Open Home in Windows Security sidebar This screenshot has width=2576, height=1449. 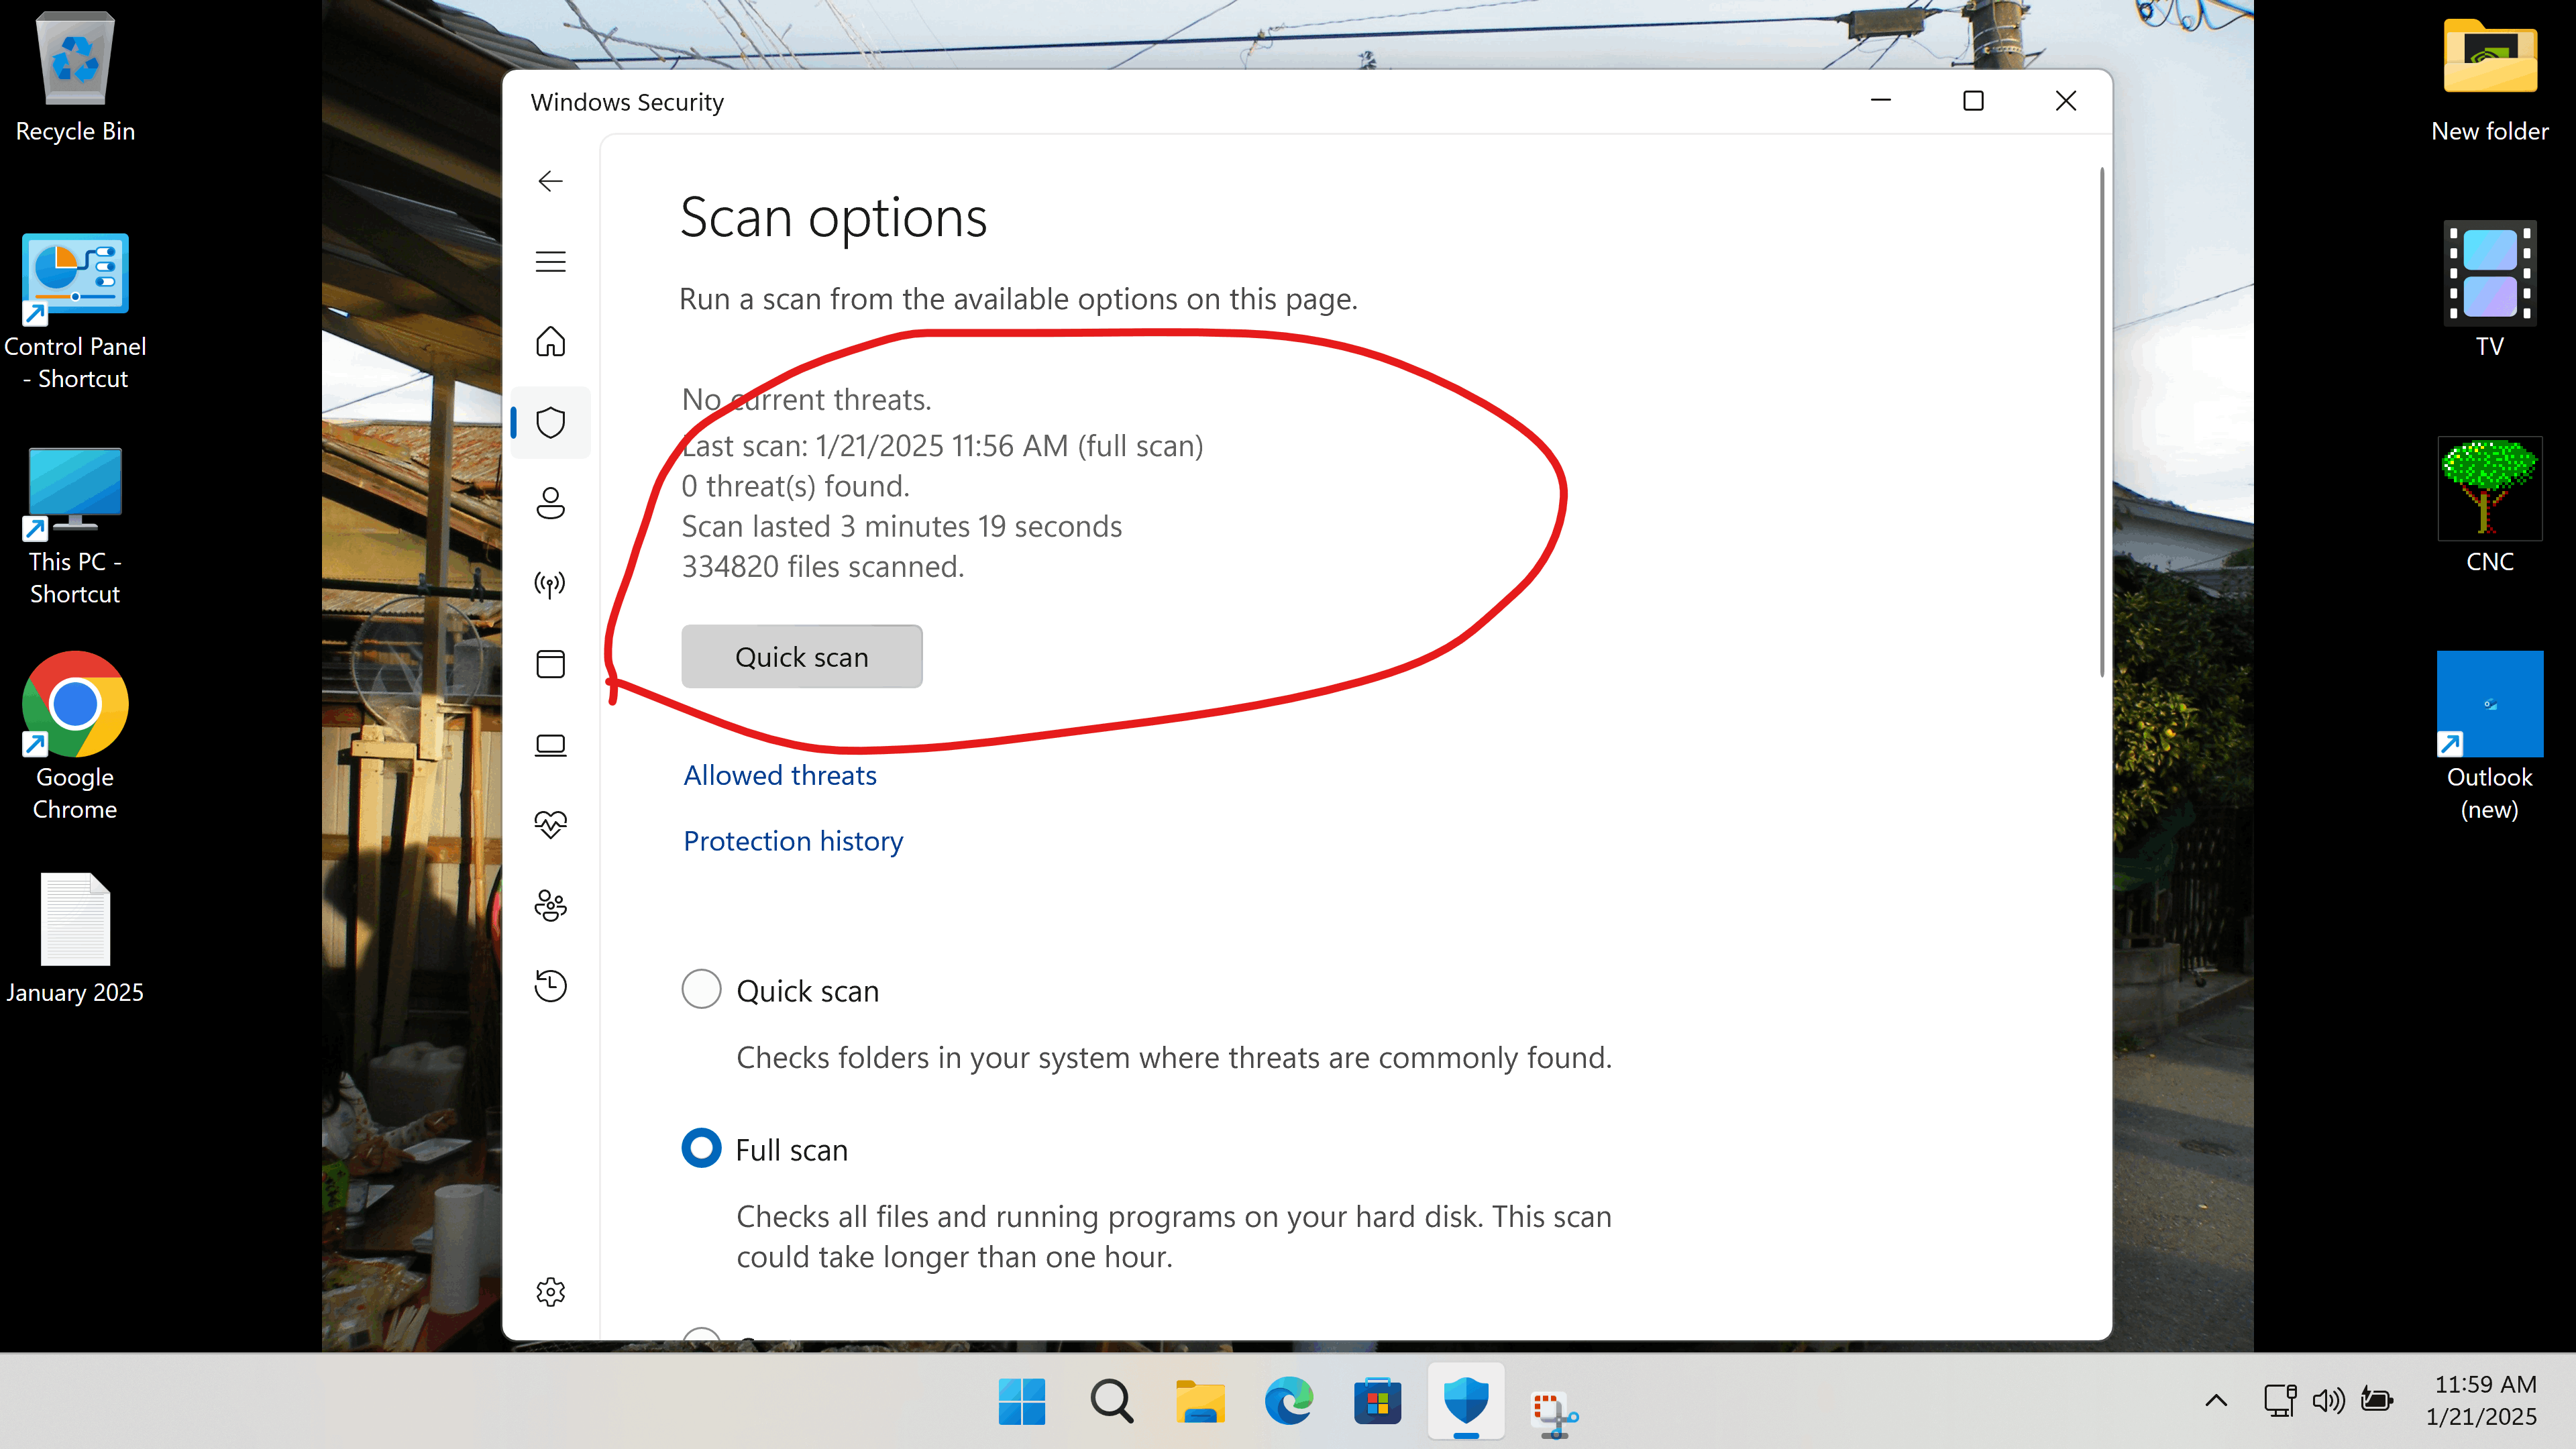coord(550,342)
